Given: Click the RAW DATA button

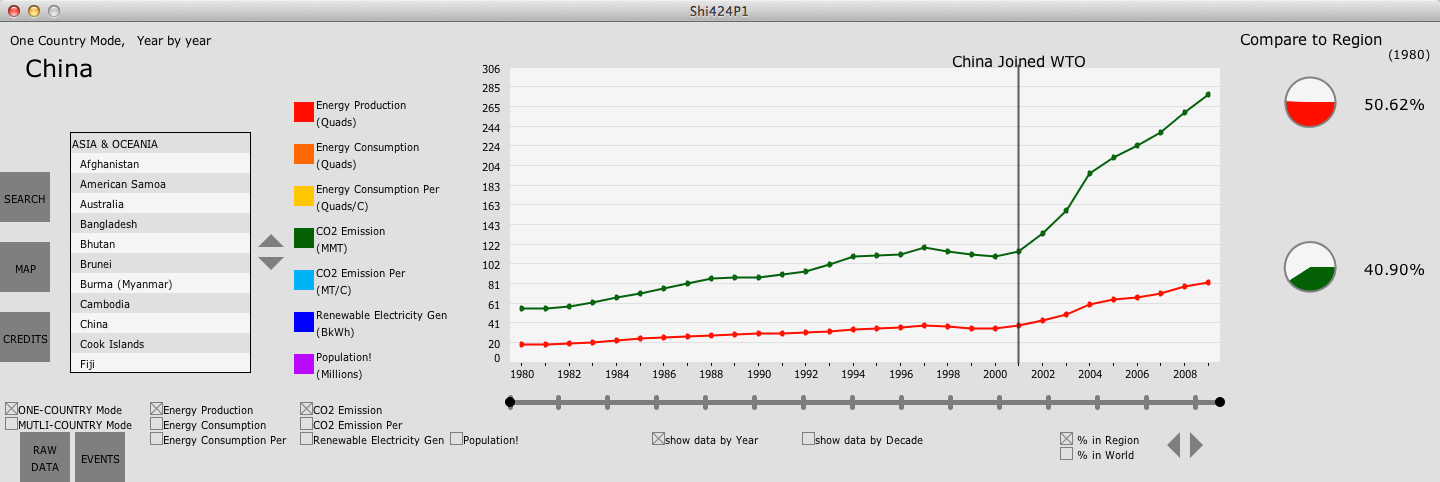Looking at the screenshot, I should [x=45, y=458].
